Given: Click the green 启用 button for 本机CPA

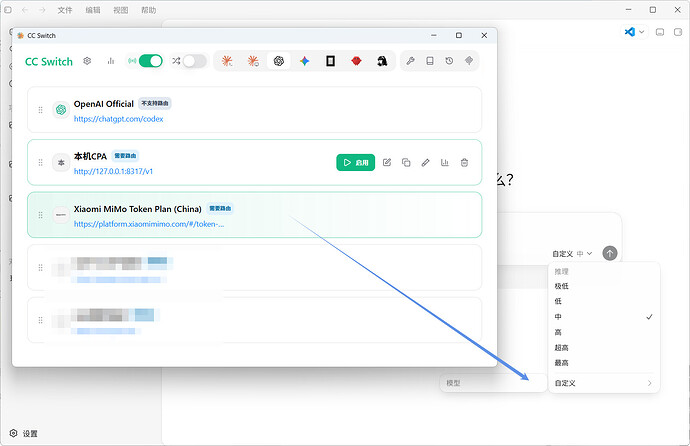Looking at the screenshot, I should tap(356, 162).
